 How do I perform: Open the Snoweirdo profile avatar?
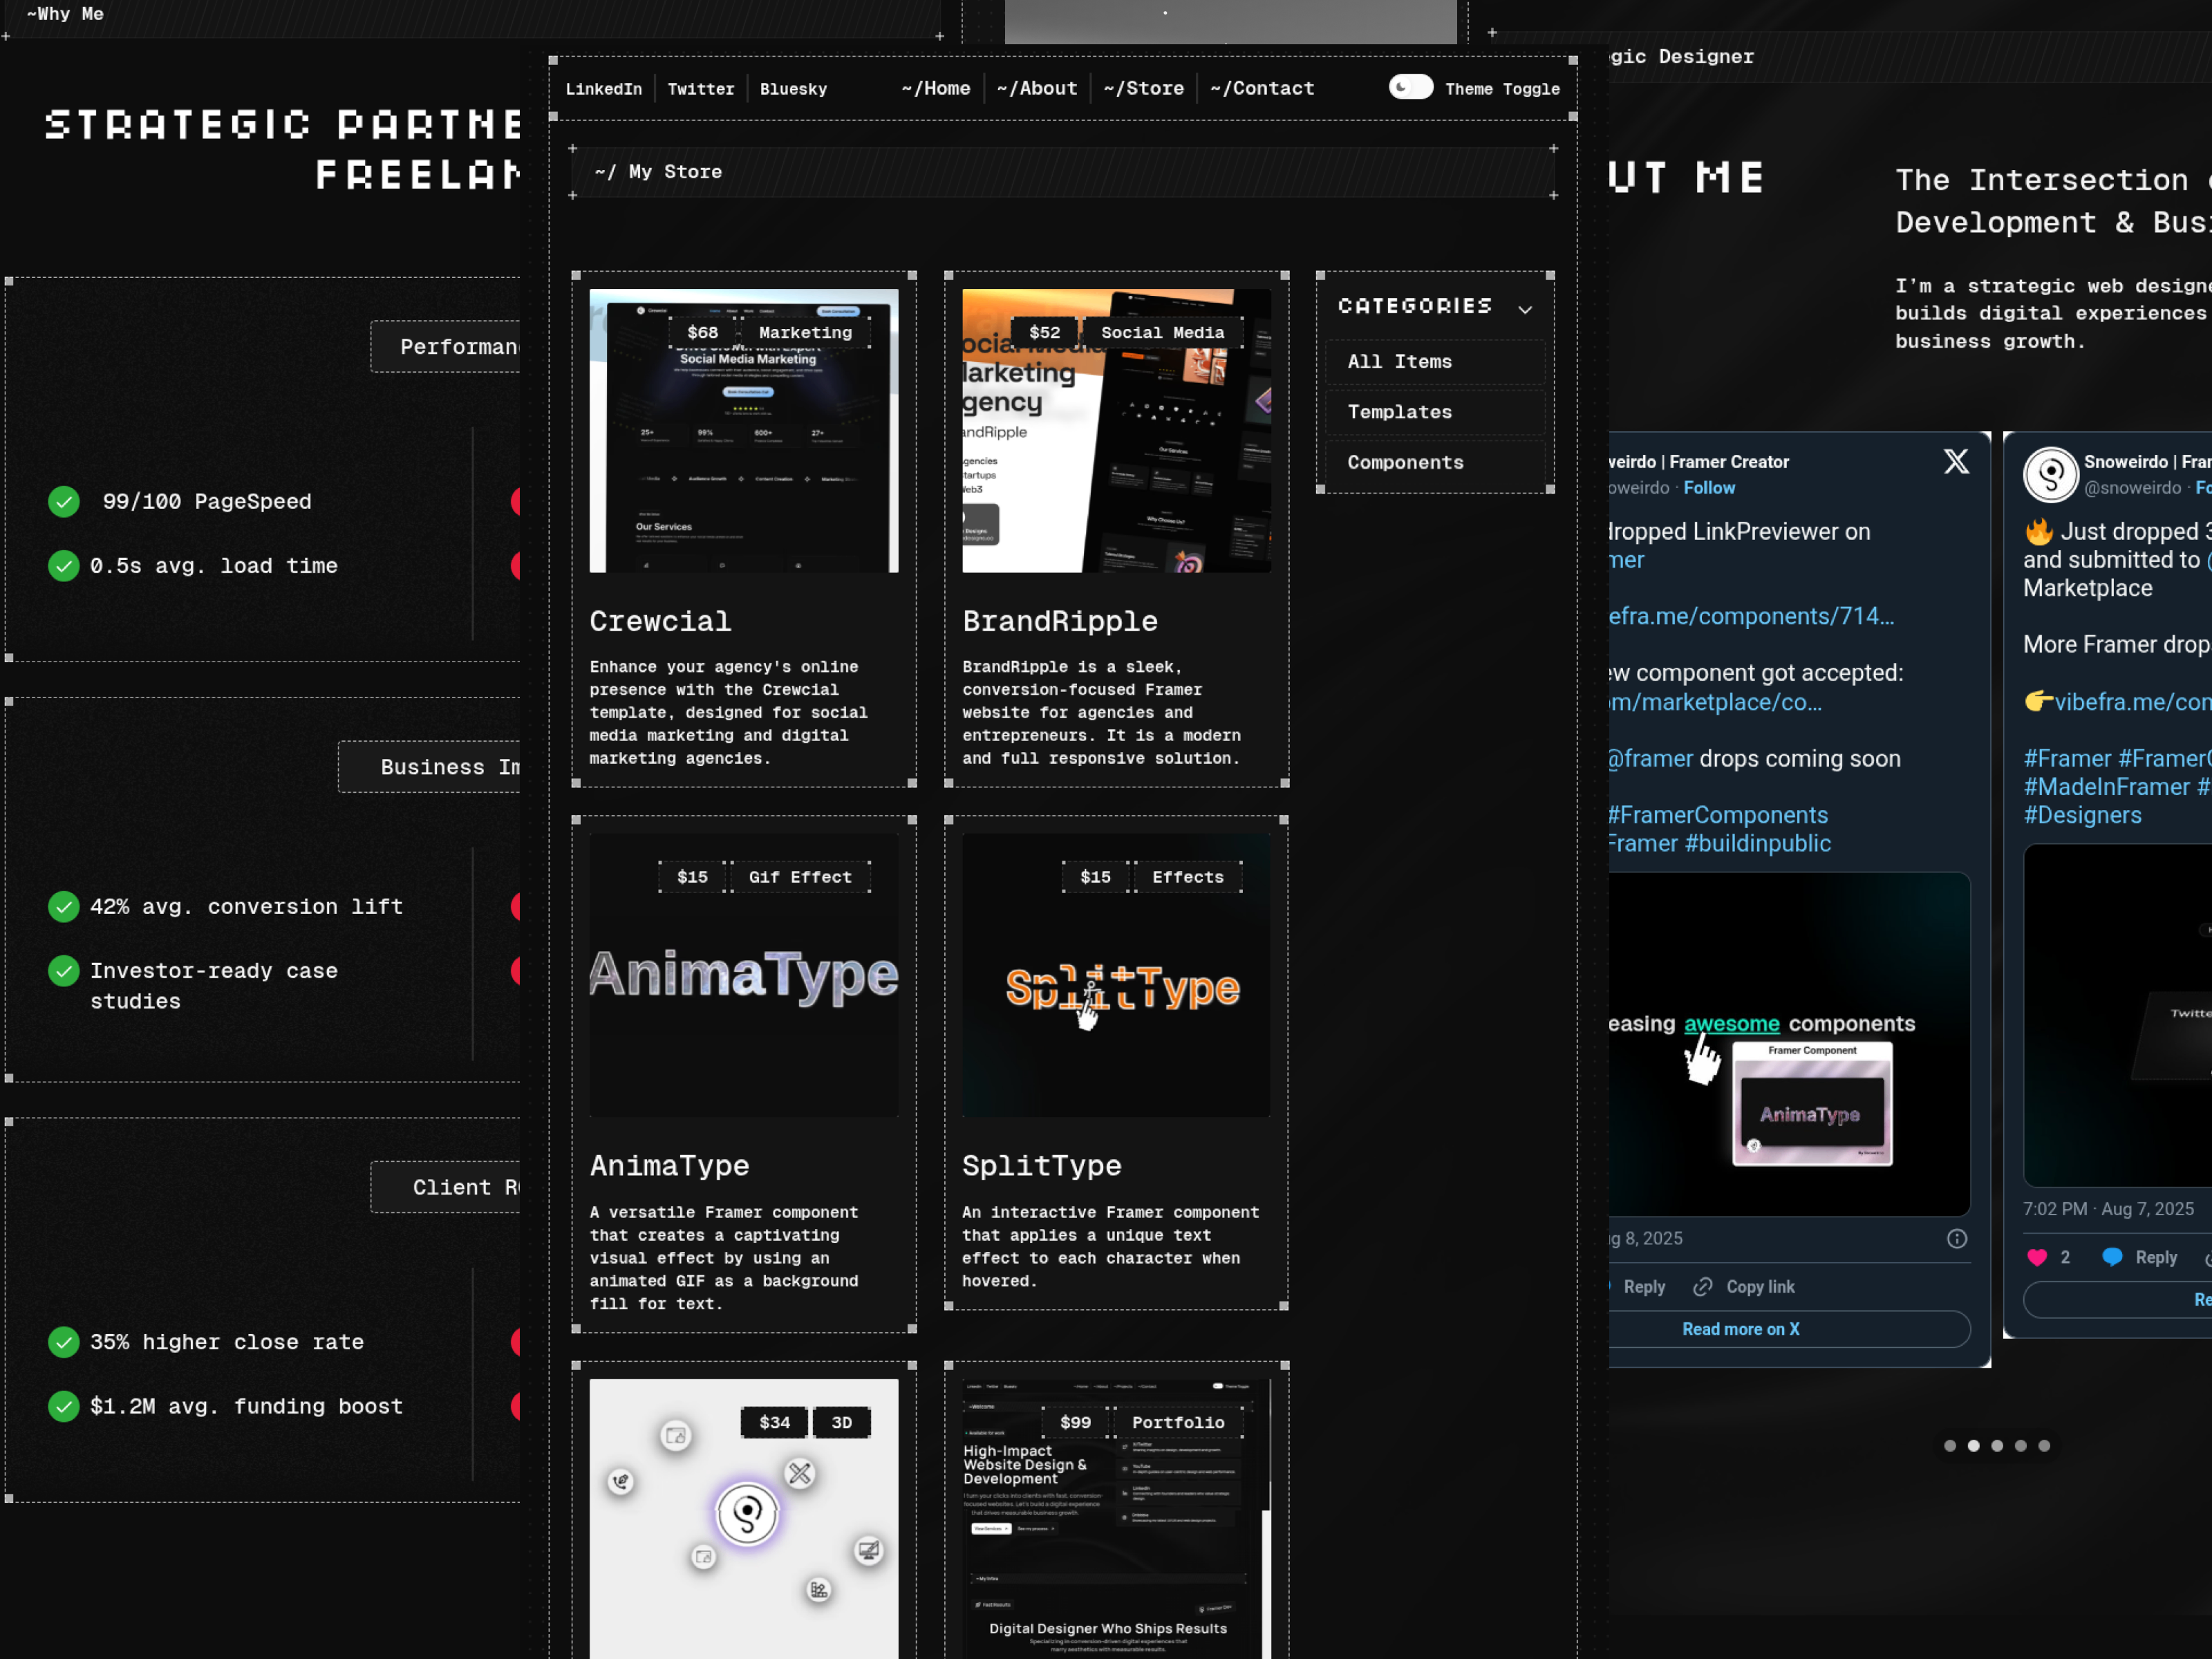click(2051, 474)
